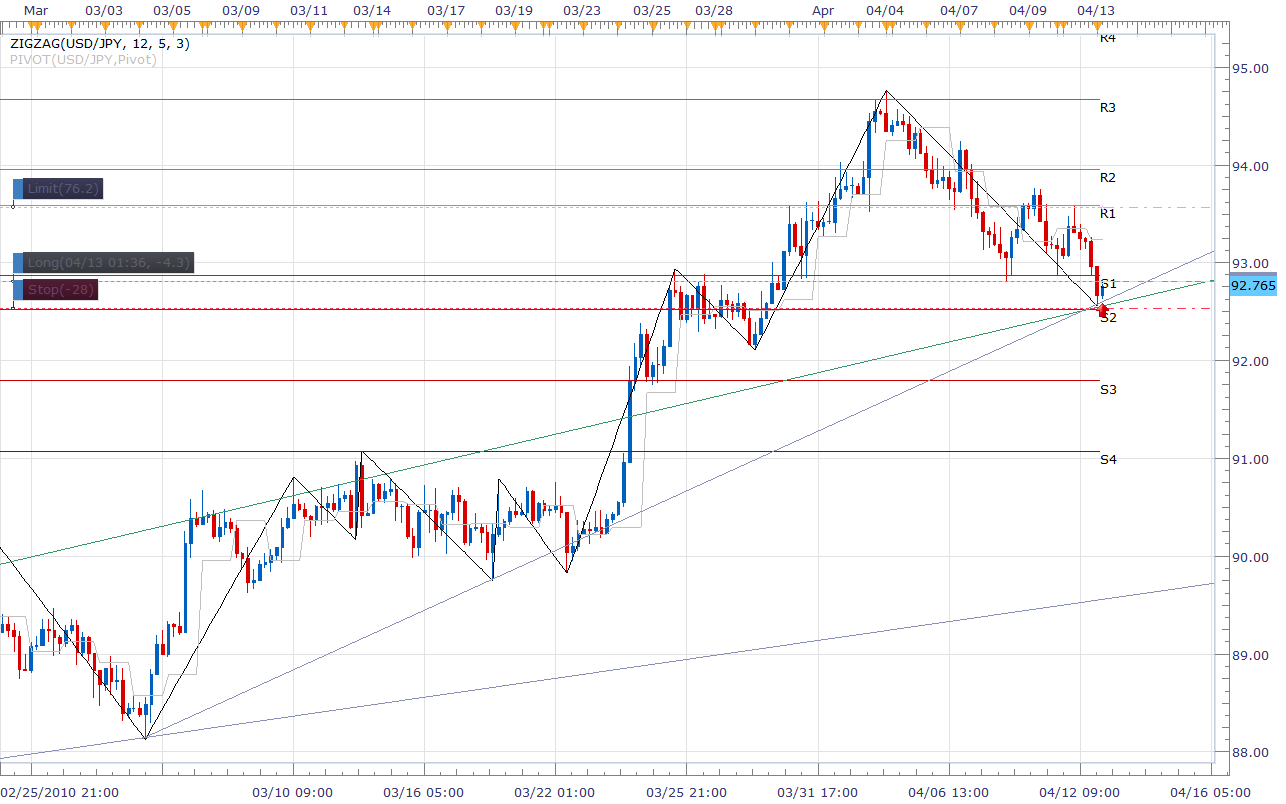Select the Limit(76.2) order label
Image resolution: width=1286 pixels, height=804 pixels.
63,189
